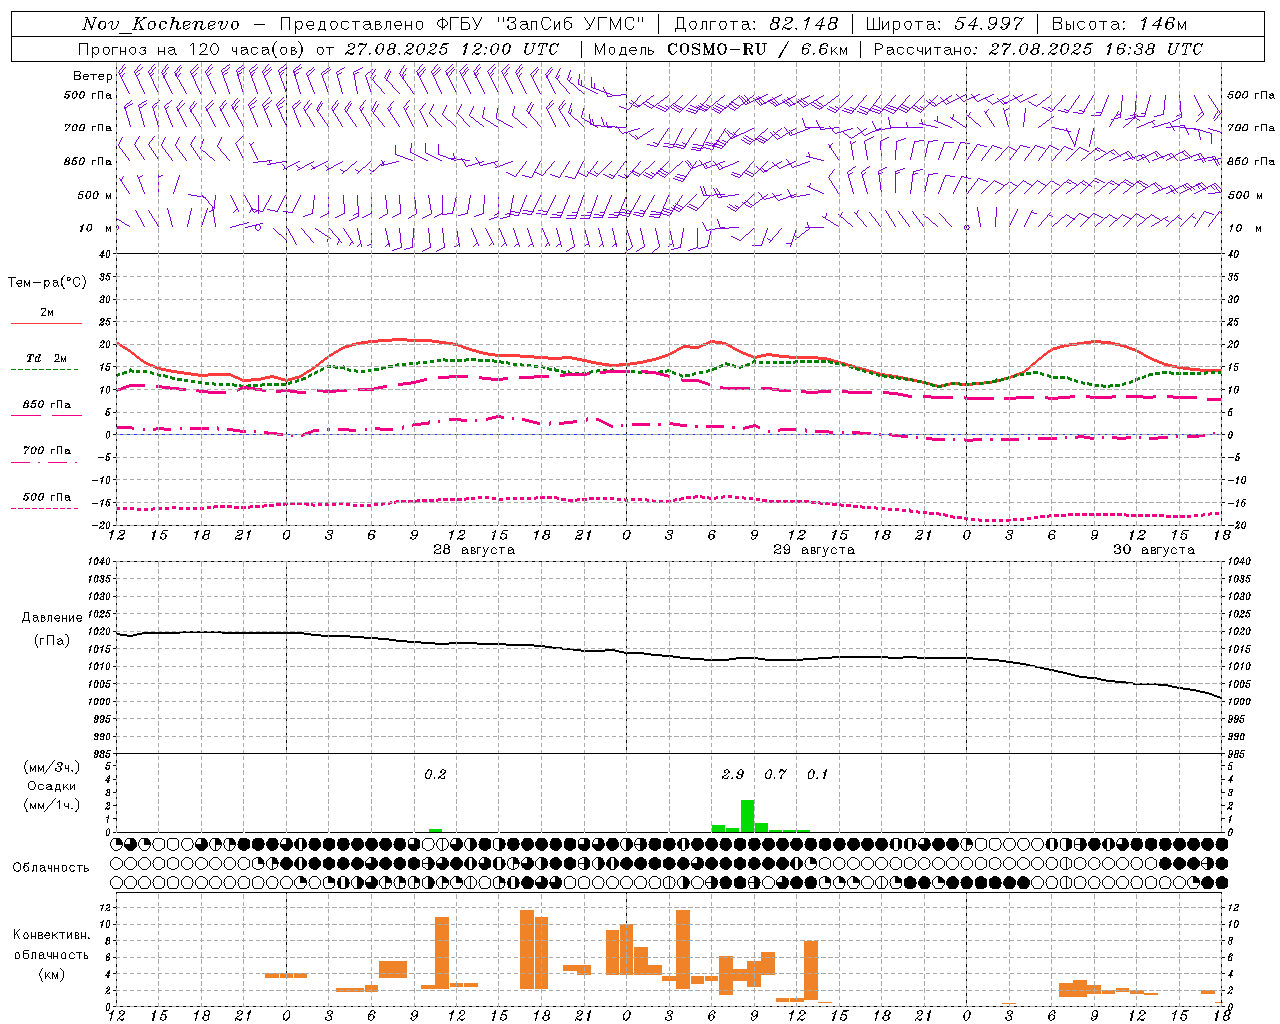Click the precipitation total "0.7"
This screenshot has height=1024, width=1280.
coord(775,774)
